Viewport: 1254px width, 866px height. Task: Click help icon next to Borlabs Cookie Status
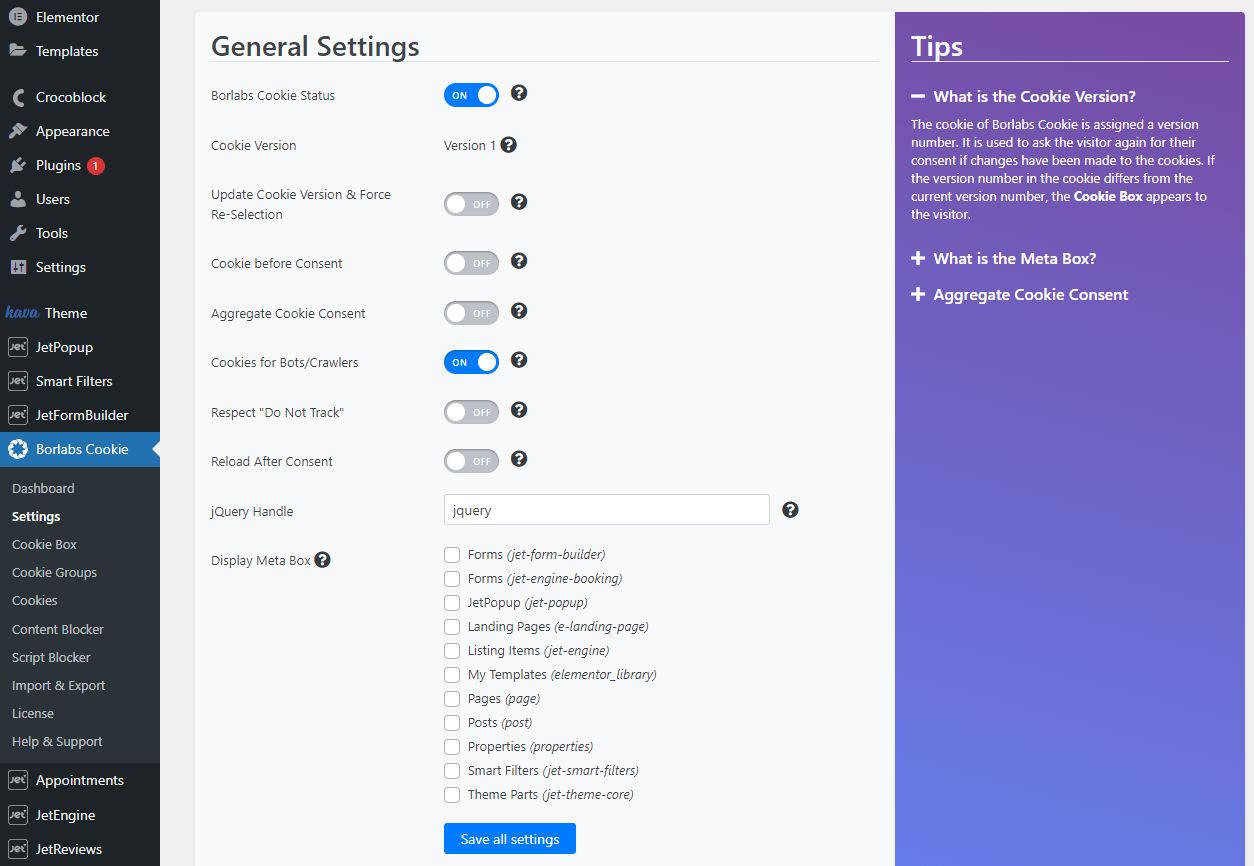pos(519,93)
